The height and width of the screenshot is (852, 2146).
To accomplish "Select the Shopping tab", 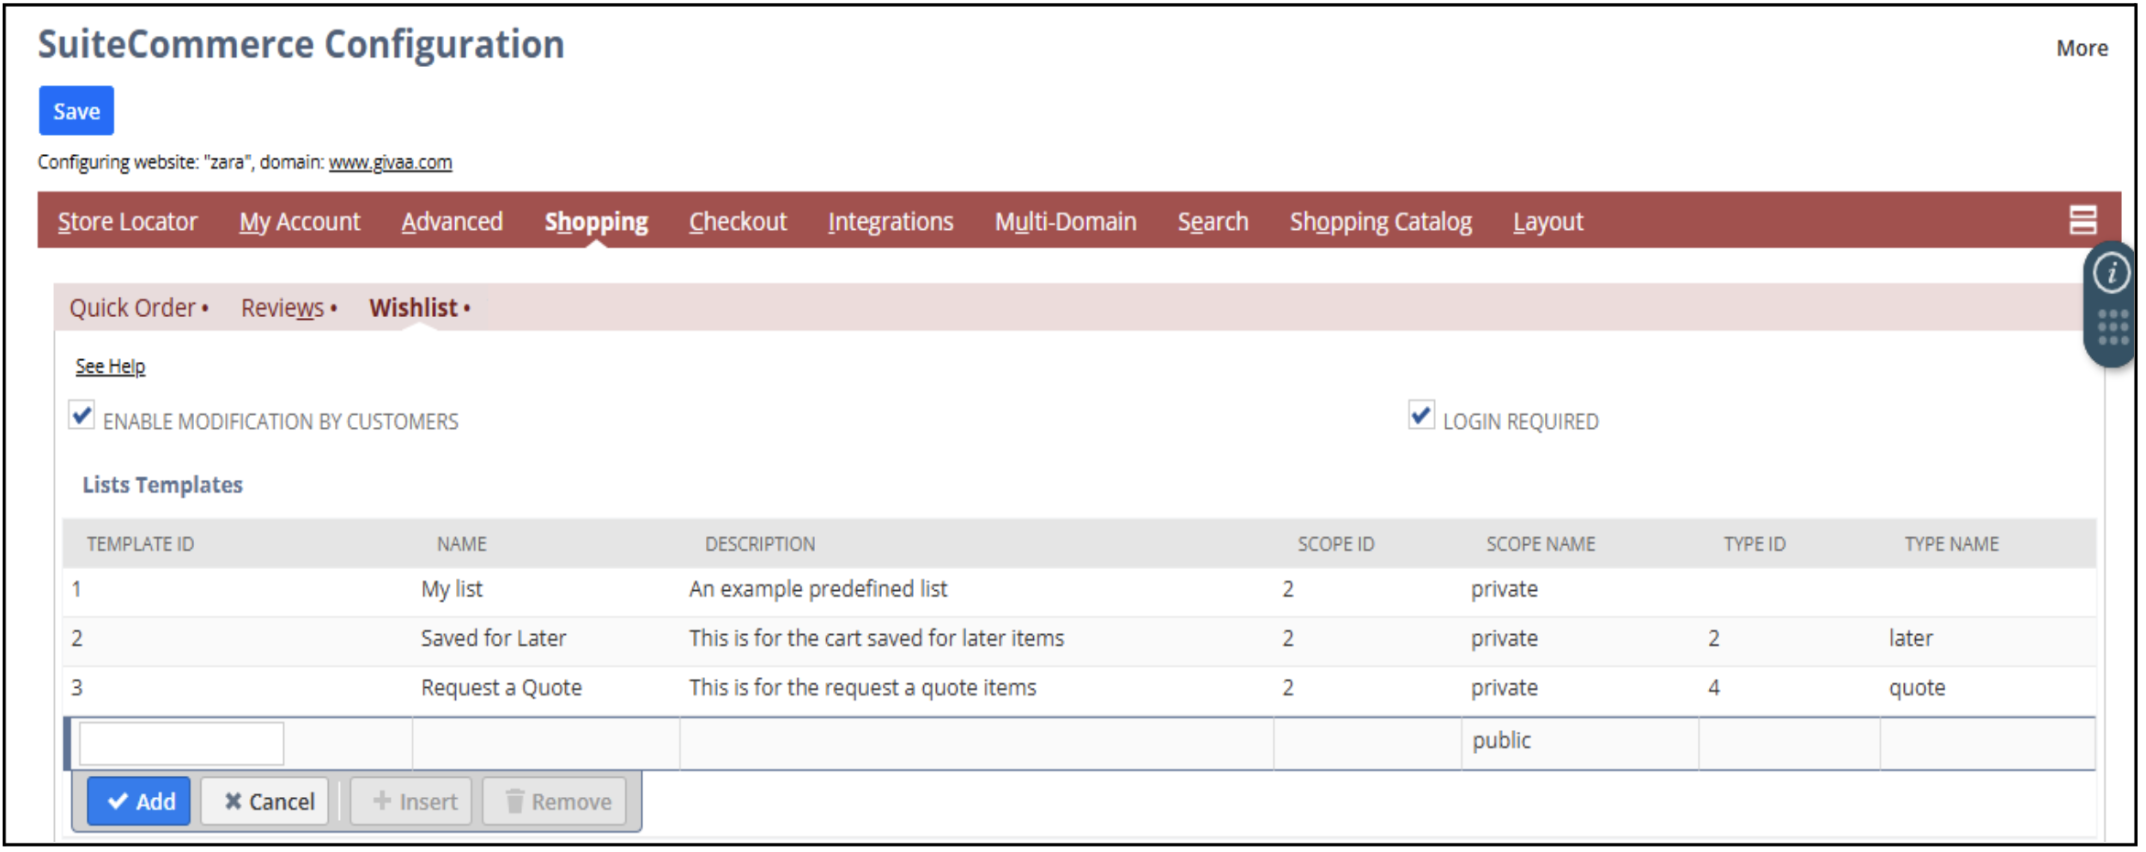I will point(596,222).
